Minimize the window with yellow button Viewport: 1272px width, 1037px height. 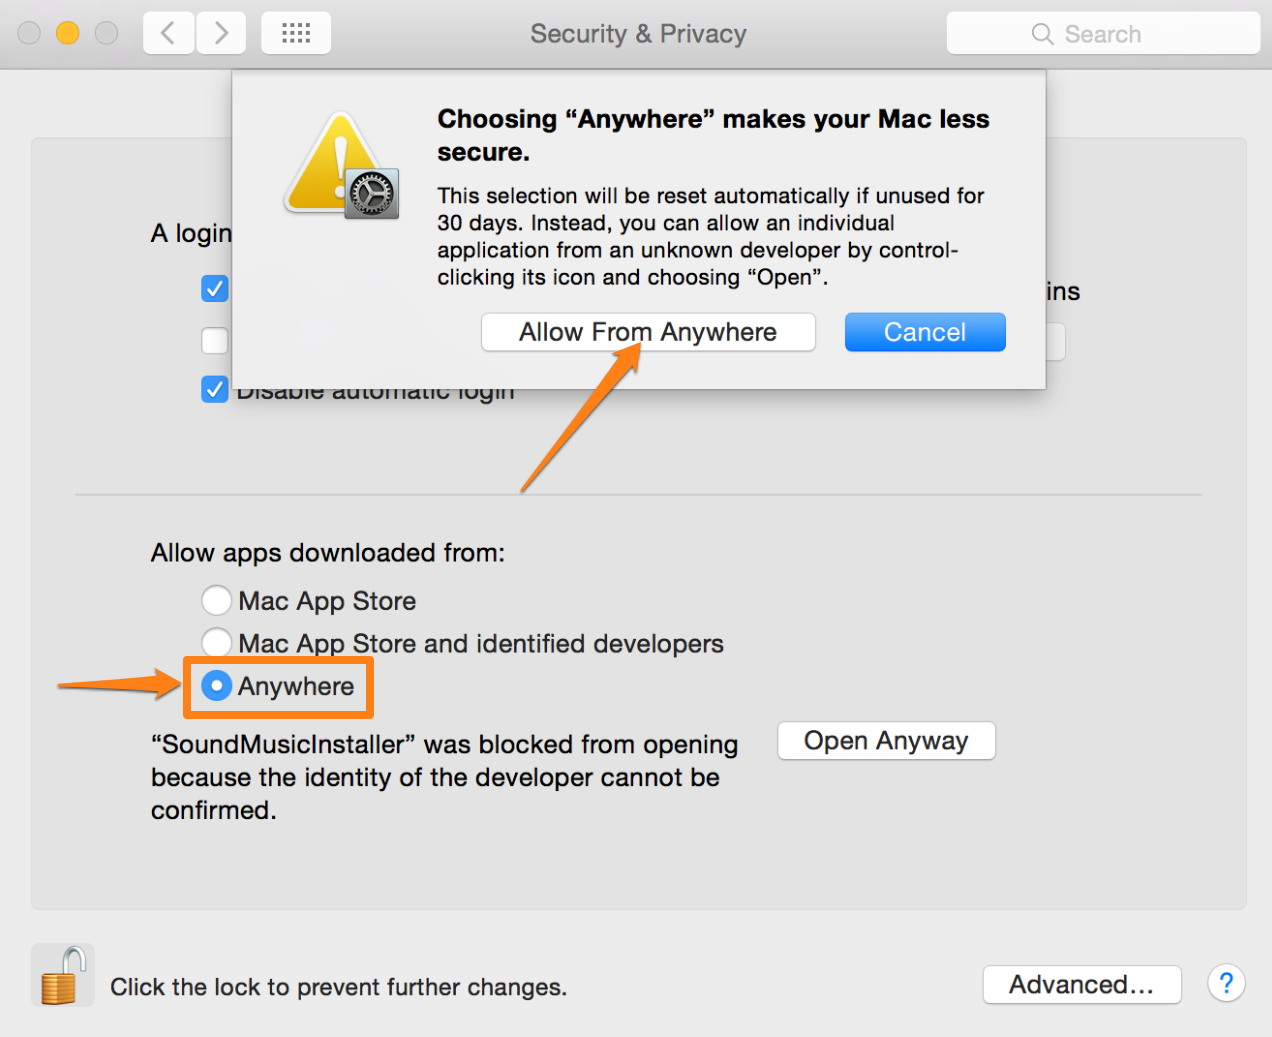(67, 34)
